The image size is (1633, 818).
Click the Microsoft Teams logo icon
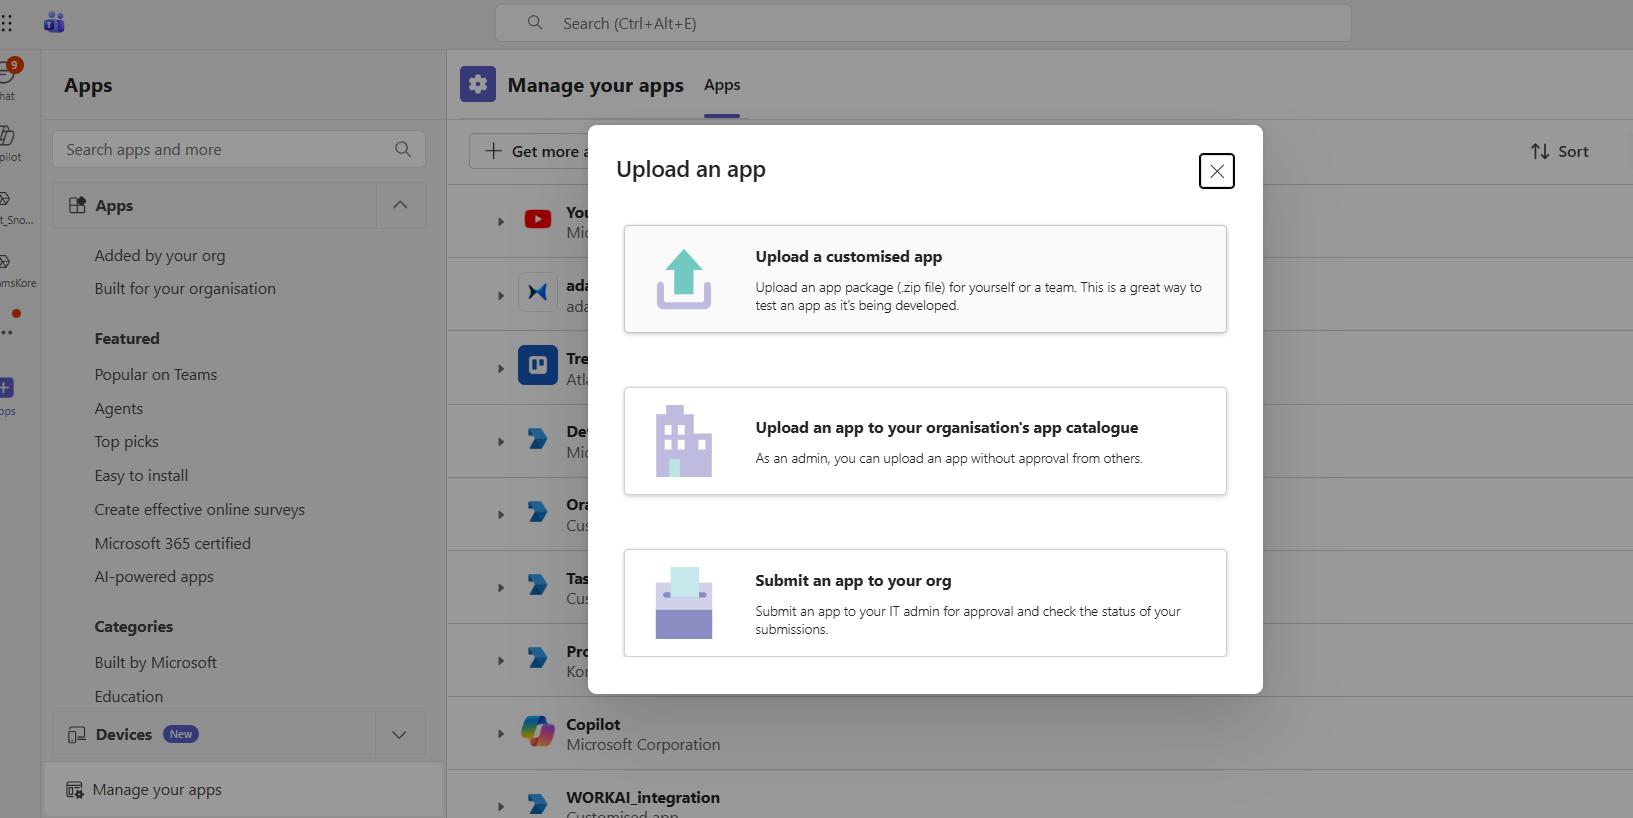[x=54, y=22]
